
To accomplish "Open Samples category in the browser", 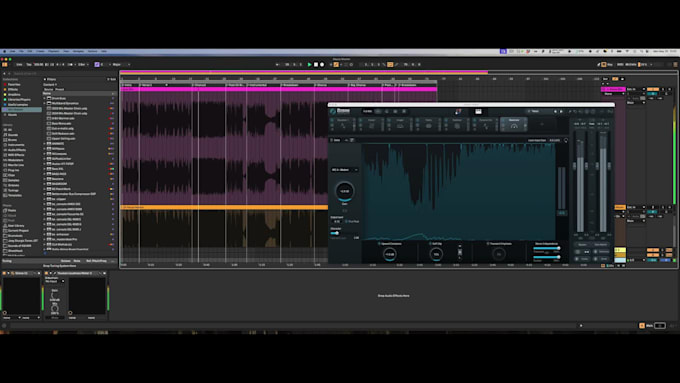I will 13,180.
